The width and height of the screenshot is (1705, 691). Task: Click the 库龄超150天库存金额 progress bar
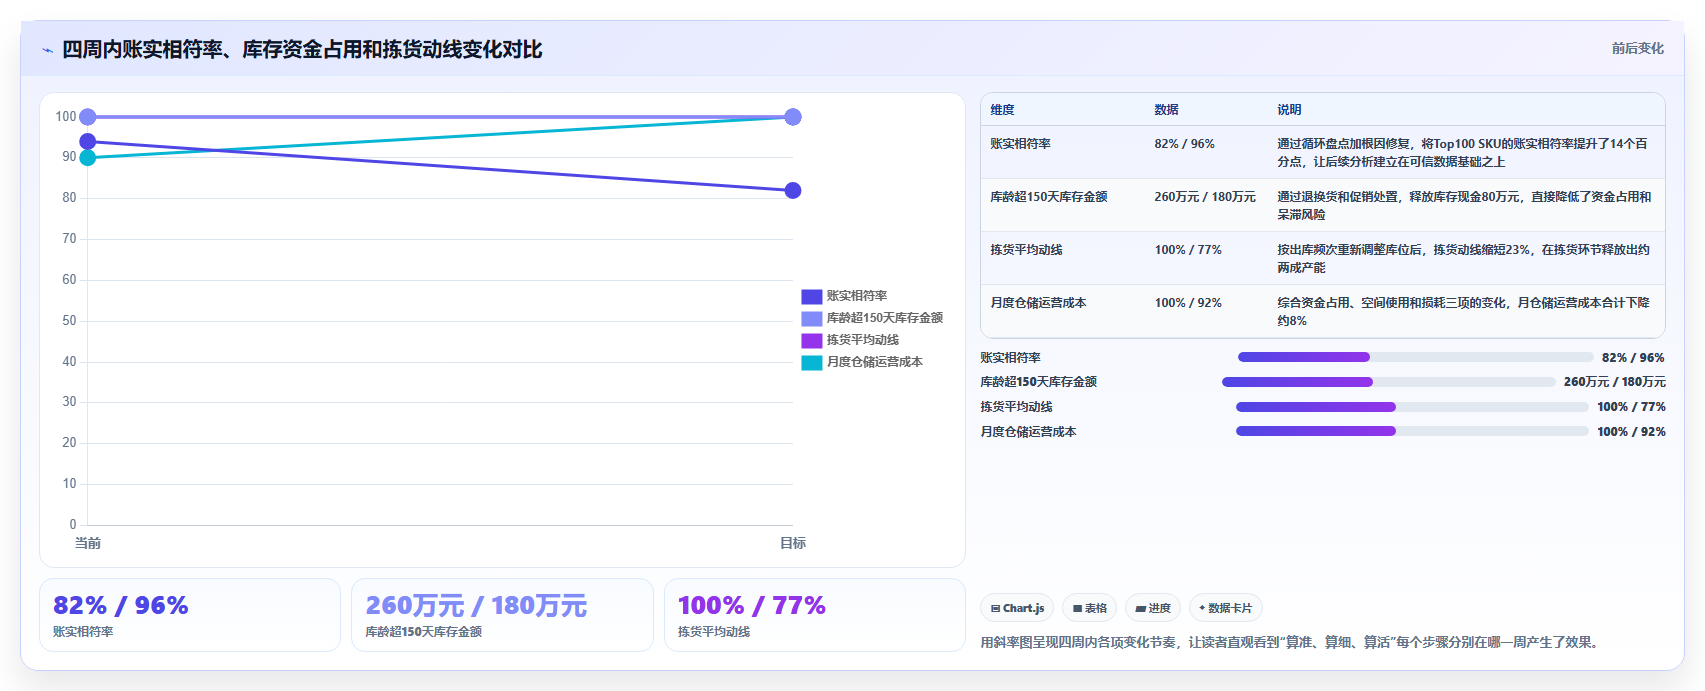coord(1389,382)
